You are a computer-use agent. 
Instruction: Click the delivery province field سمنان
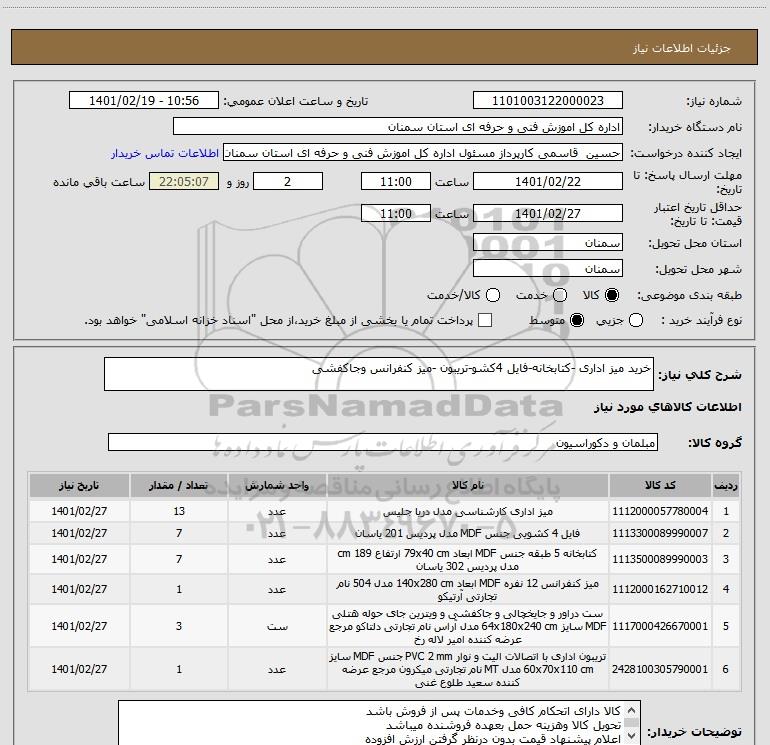point(548,243)
